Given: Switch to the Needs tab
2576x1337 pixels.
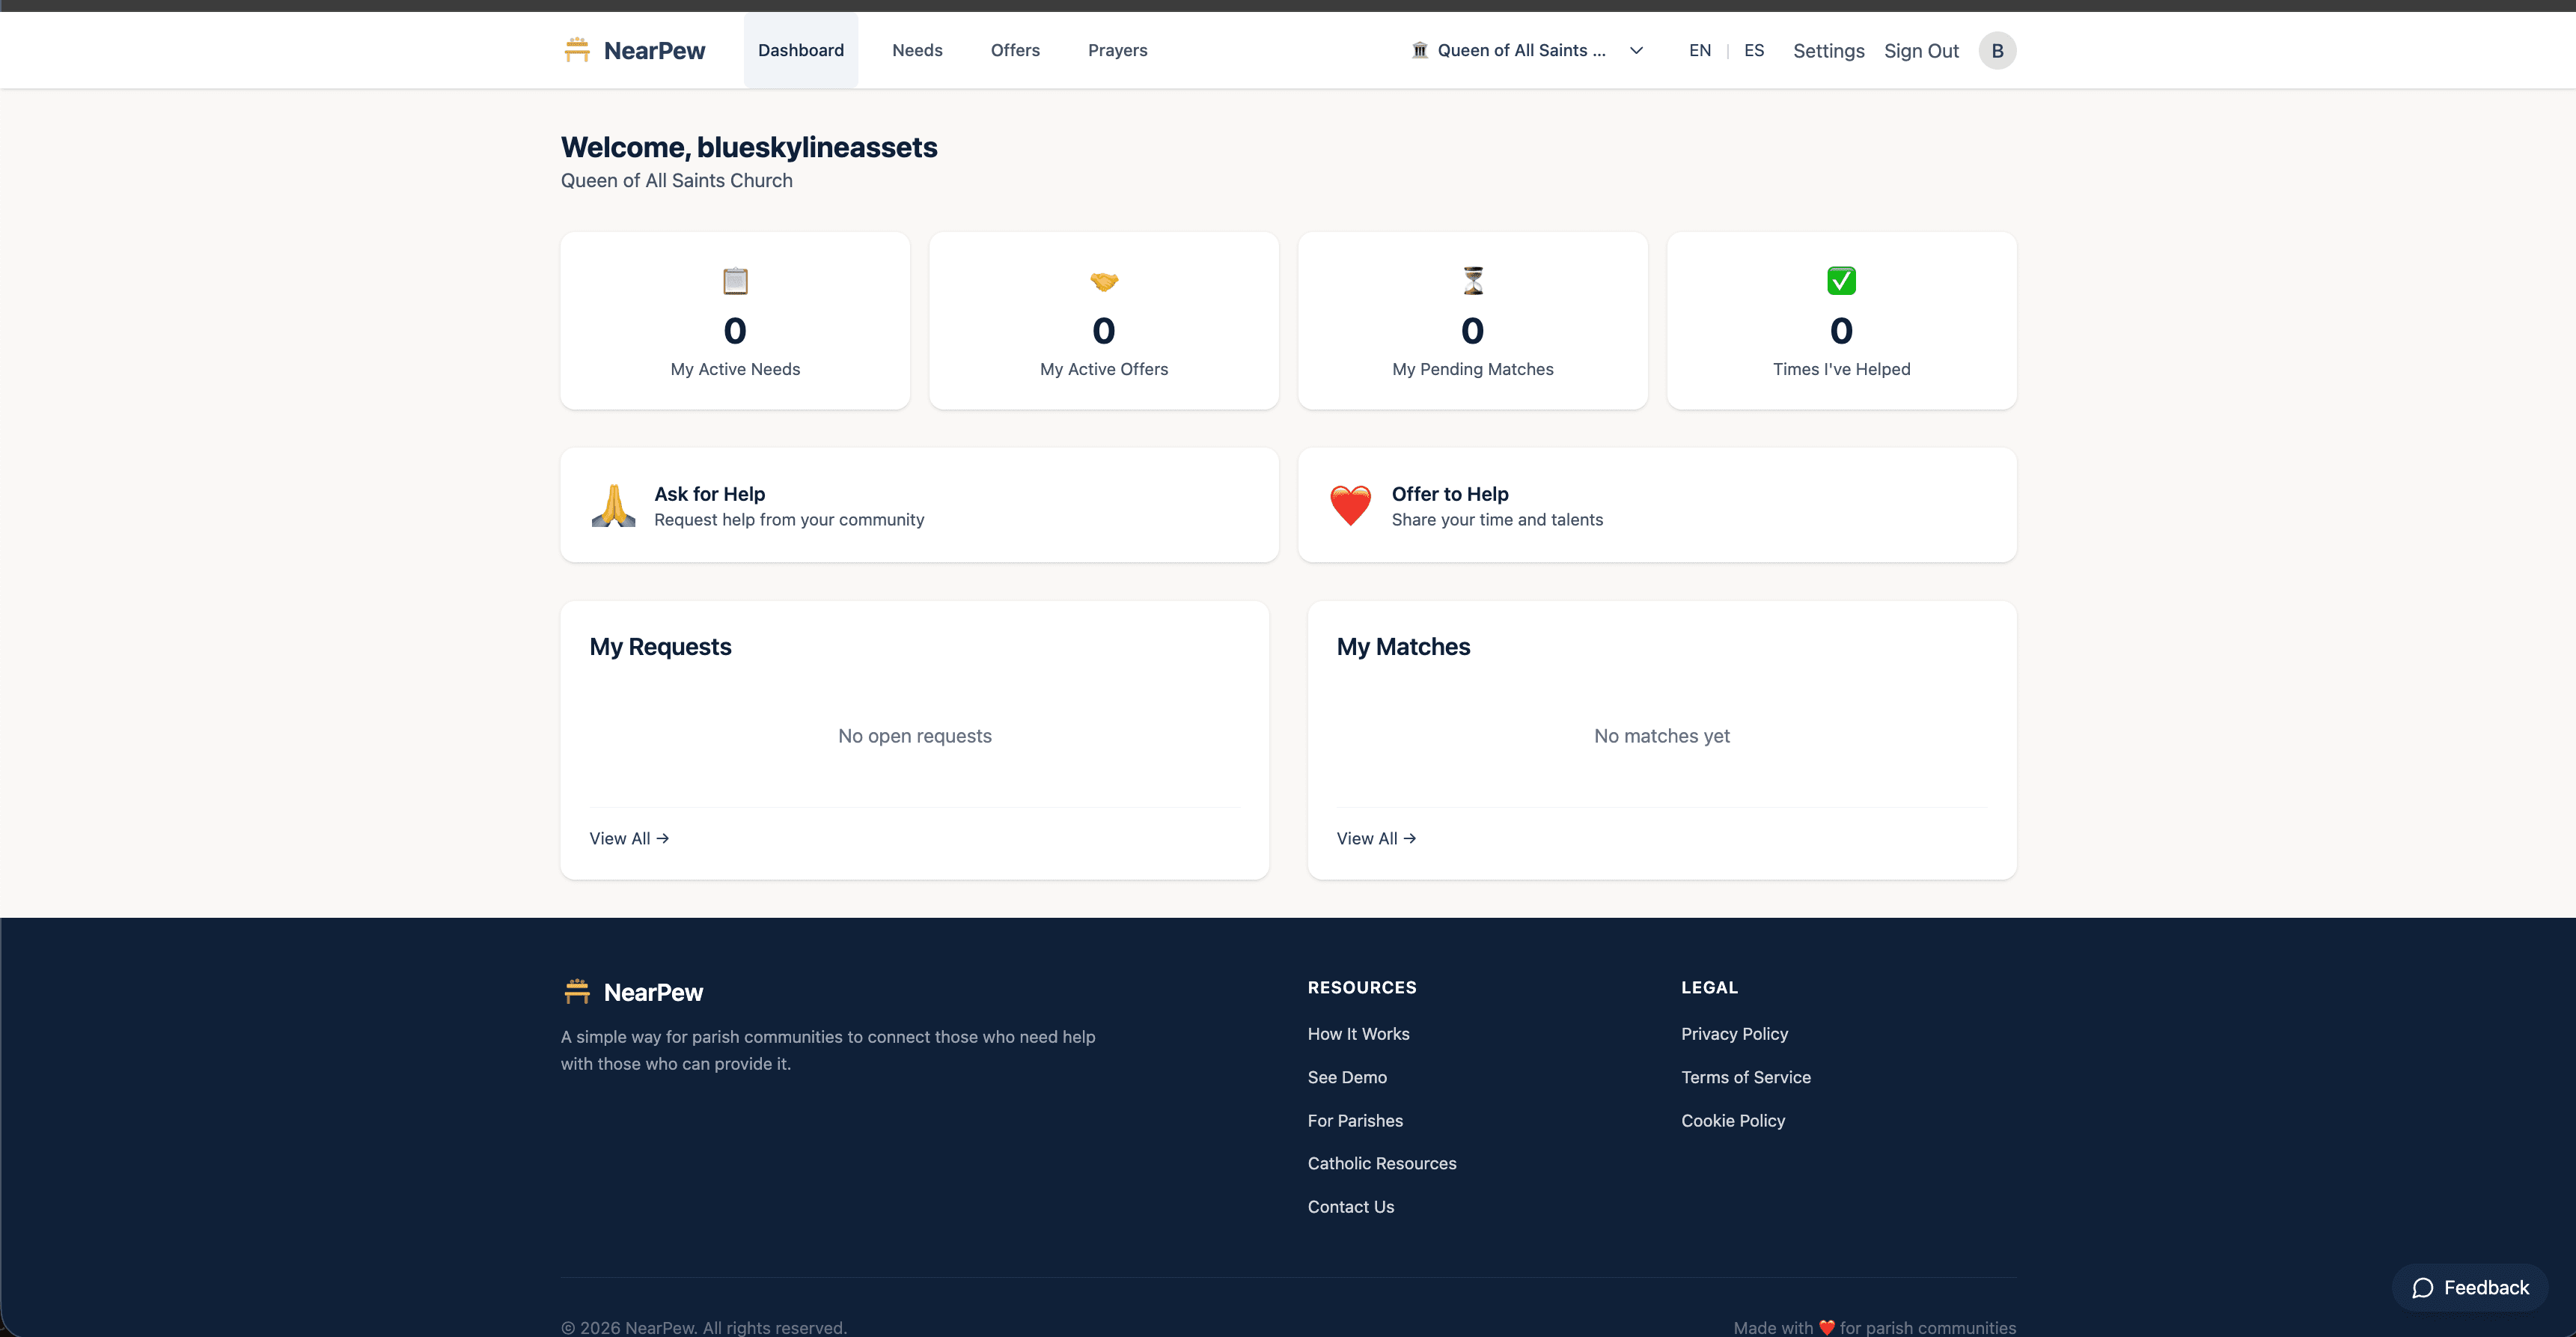Looking at the screenshot, I should pyautogui.click(x=916, y=50).
